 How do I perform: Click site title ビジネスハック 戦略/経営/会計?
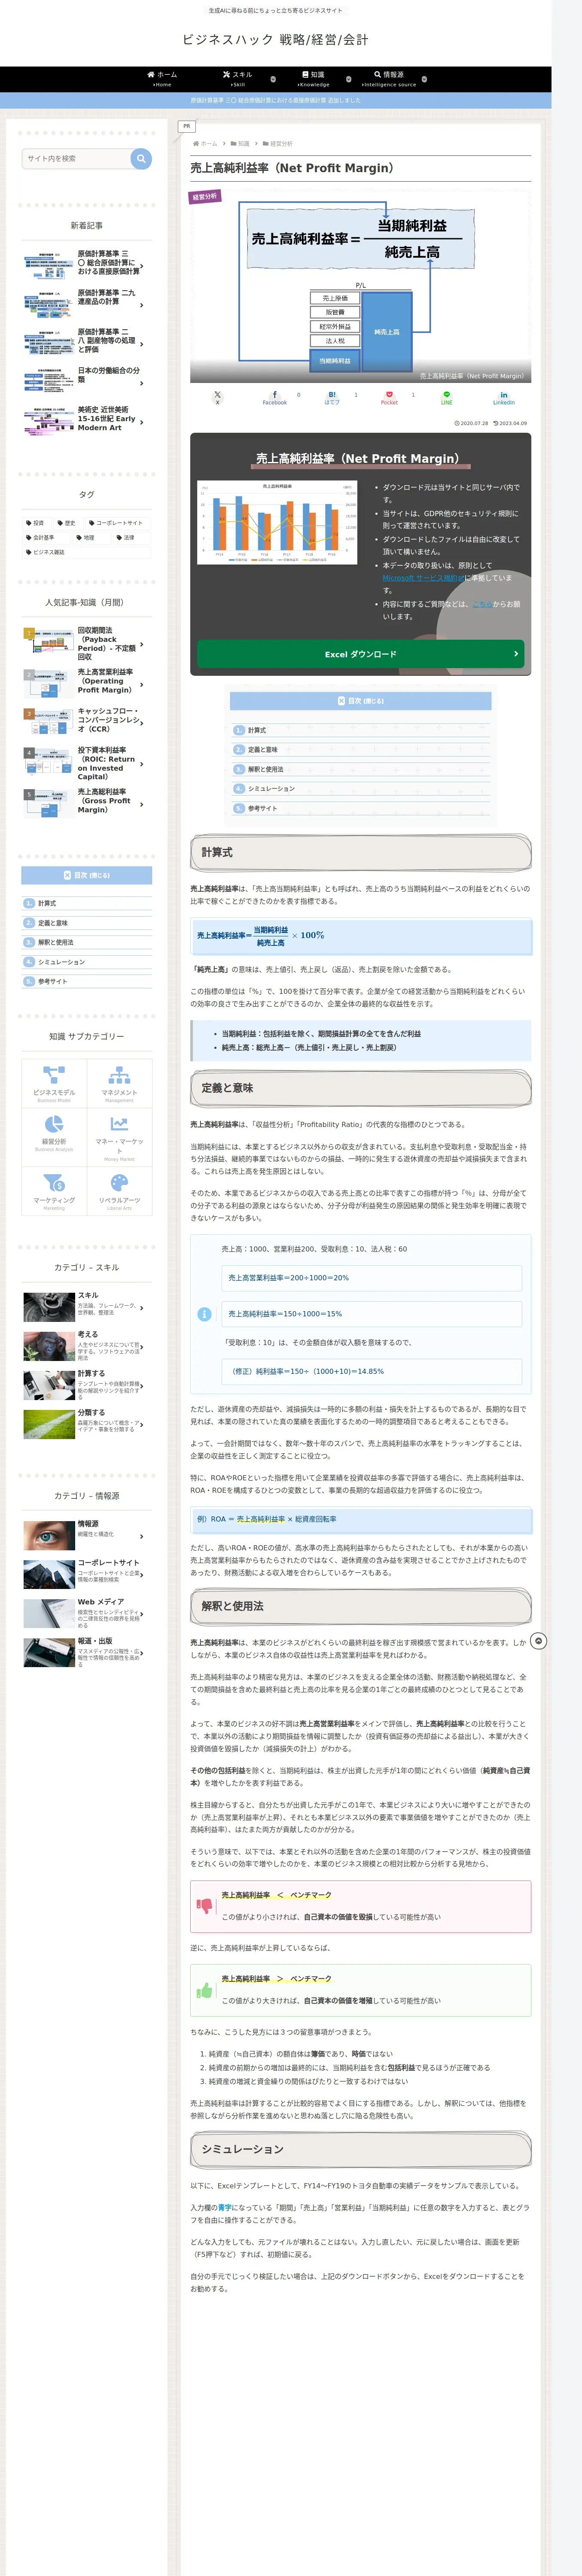coord(275,39)
